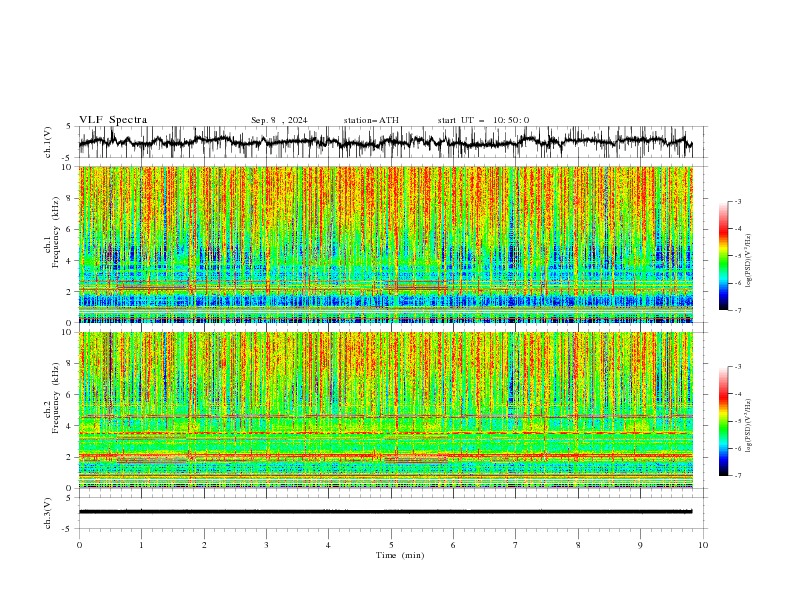Select the date text "Sep. 8 , 2024"
The width and height of the screenshot is (792, 612).
pyautogui.click(x=279, y=120)
